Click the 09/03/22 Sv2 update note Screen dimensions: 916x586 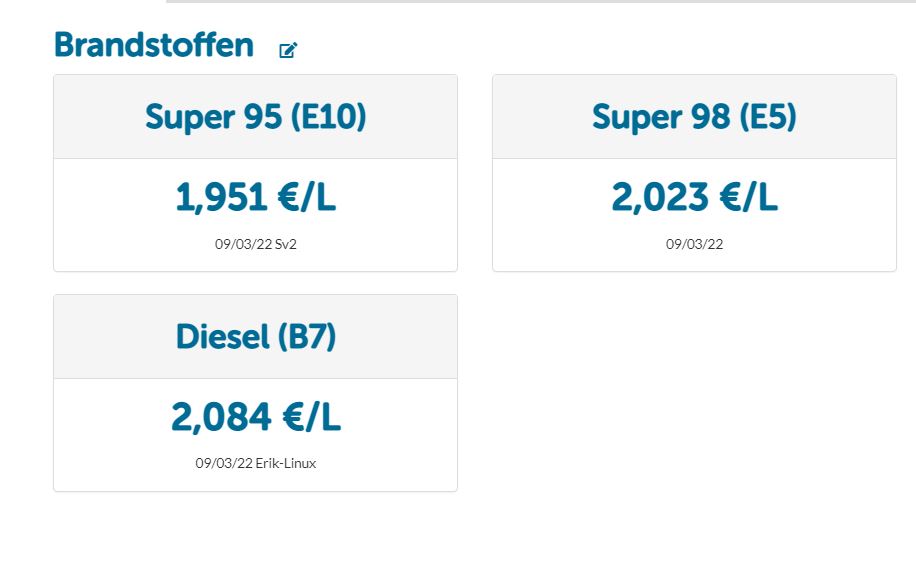point(255,244)
